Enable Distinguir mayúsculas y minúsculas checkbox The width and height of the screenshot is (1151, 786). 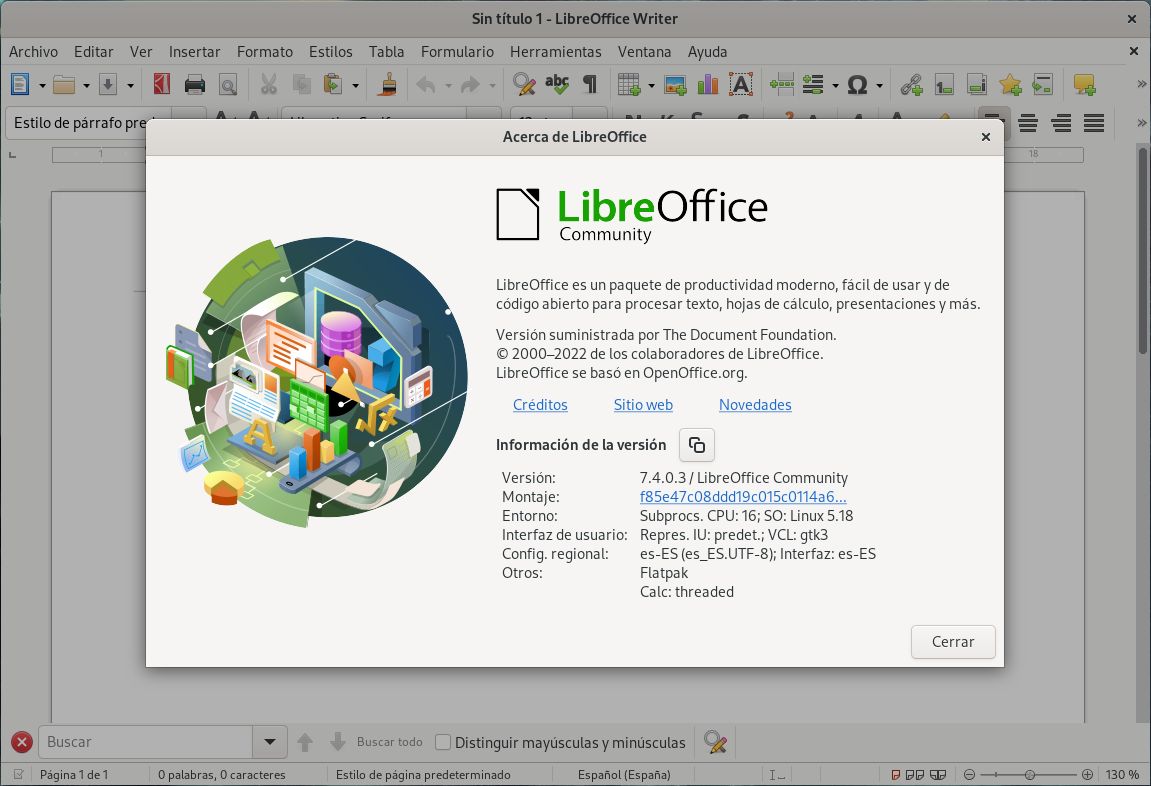(x=444, y=742)
